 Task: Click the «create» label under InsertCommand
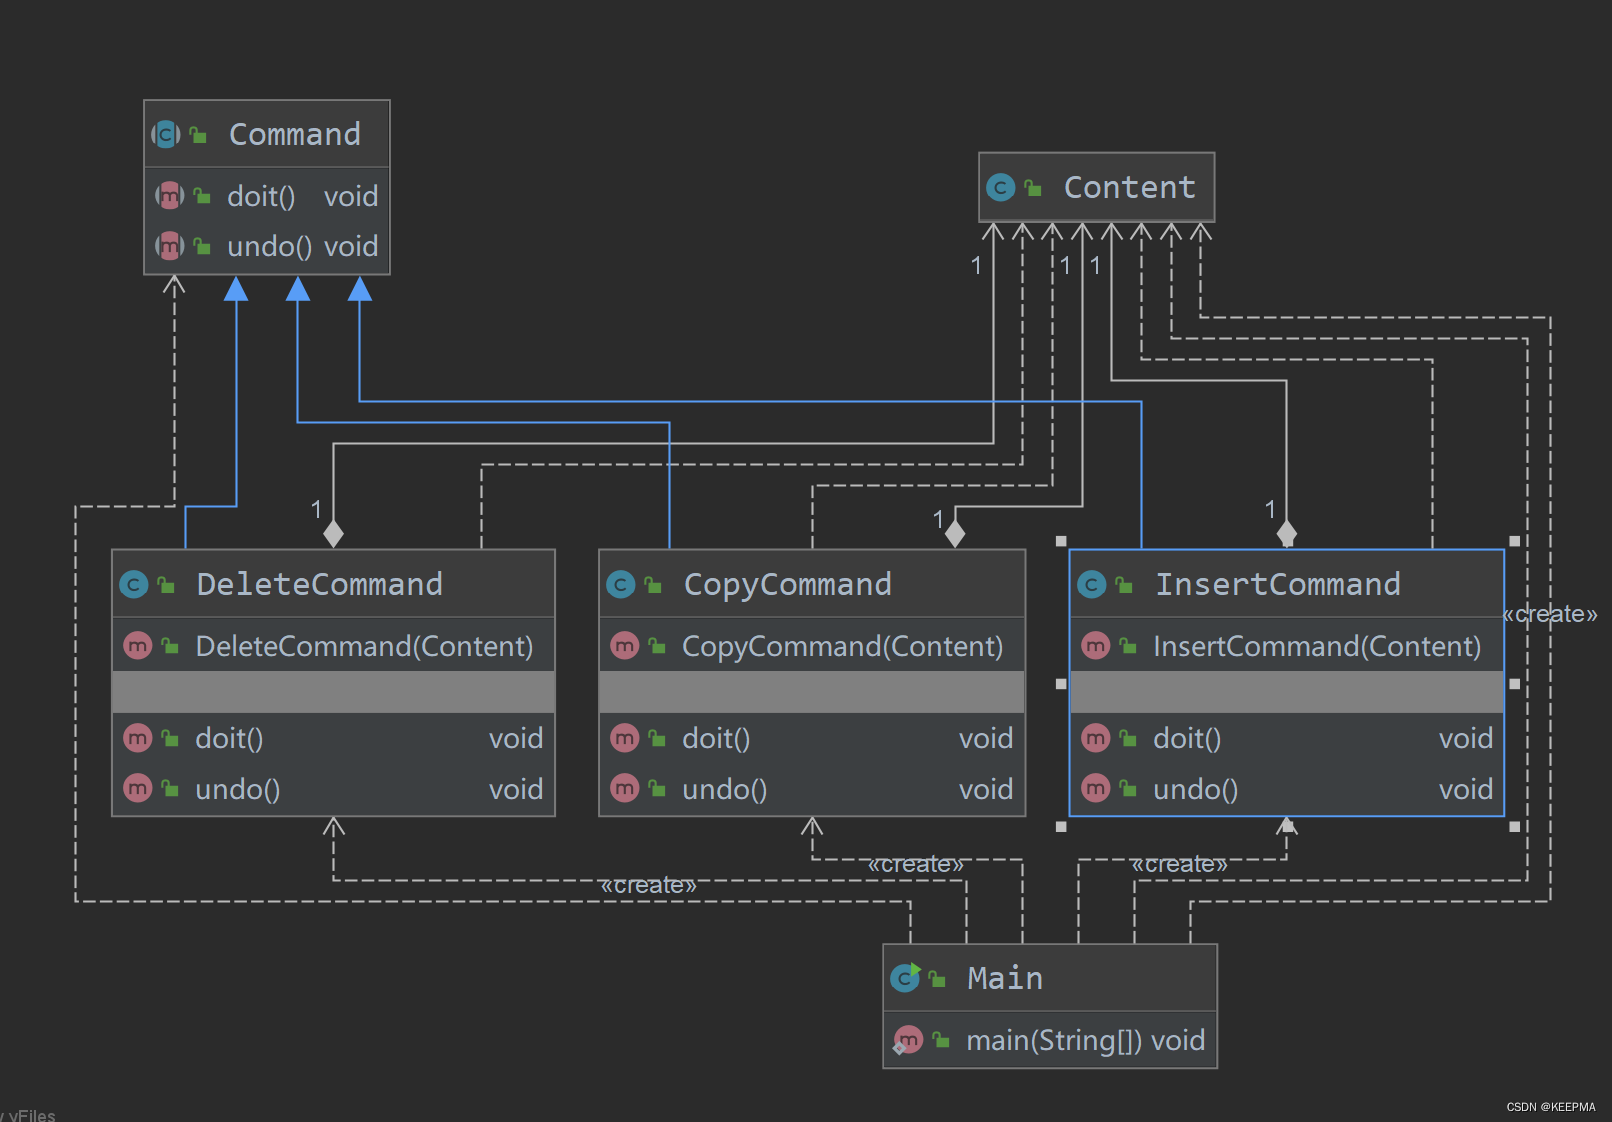pyautogui.click(x=1179, y=864)
